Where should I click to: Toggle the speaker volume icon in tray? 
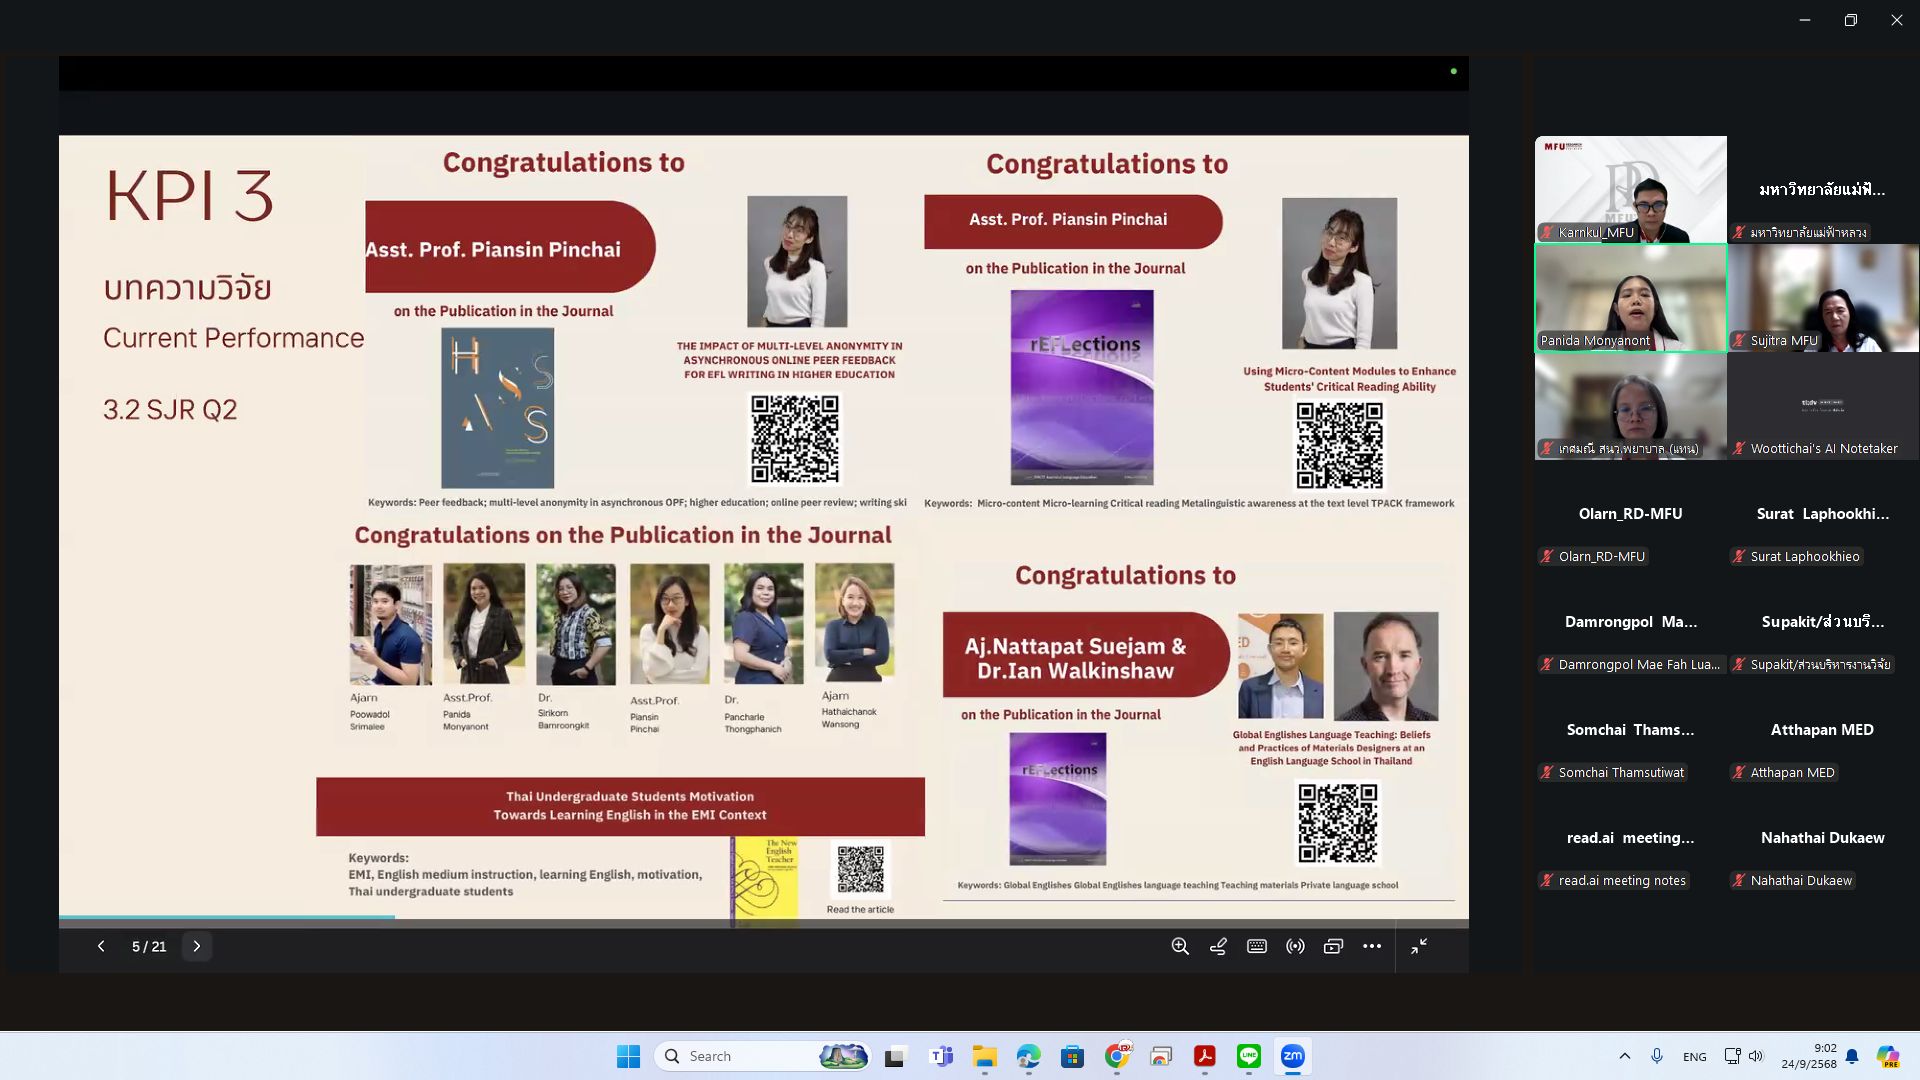[x=1756, y=1056]
